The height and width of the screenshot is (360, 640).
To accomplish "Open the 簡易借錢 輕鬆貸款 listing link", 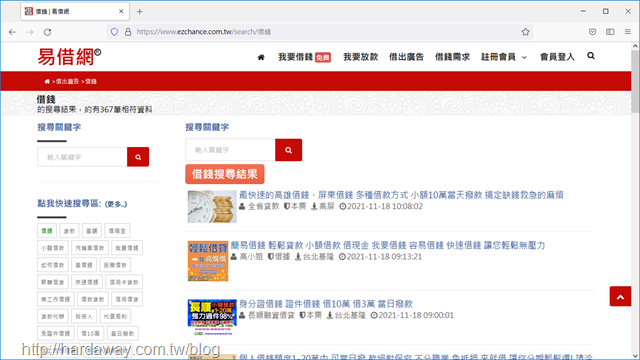I will tap(388, 245).
